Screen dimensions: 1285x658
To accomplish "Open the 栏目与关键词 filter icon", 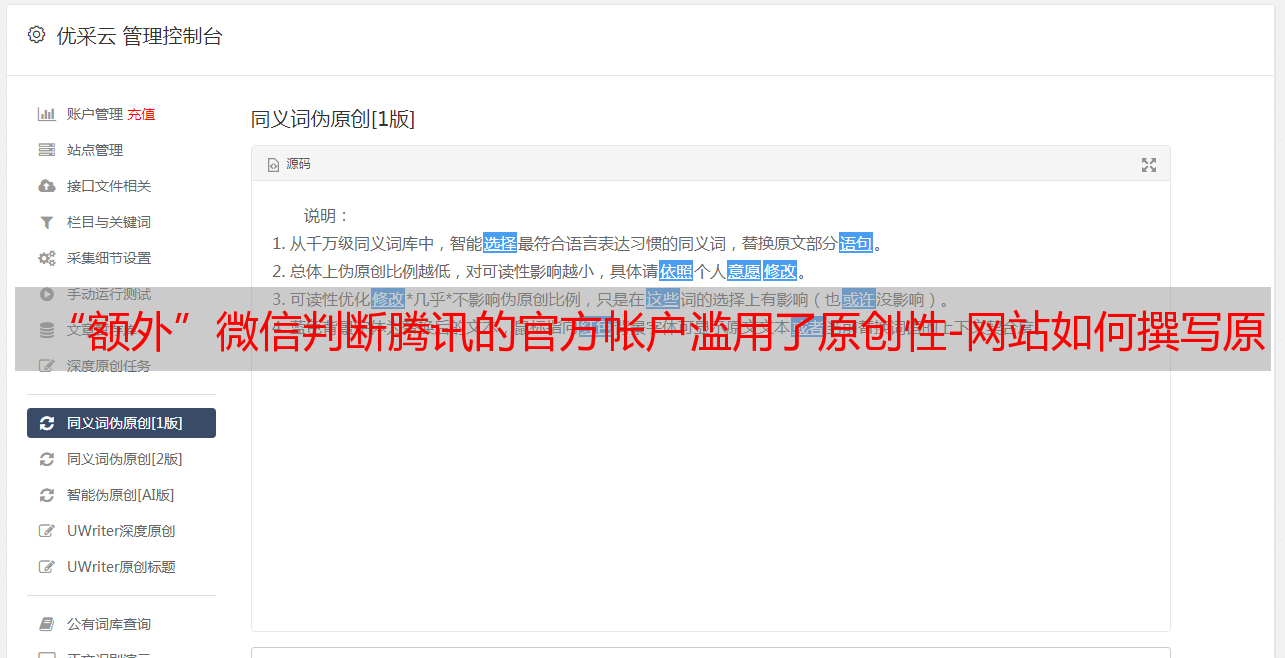I will (46, 222).
